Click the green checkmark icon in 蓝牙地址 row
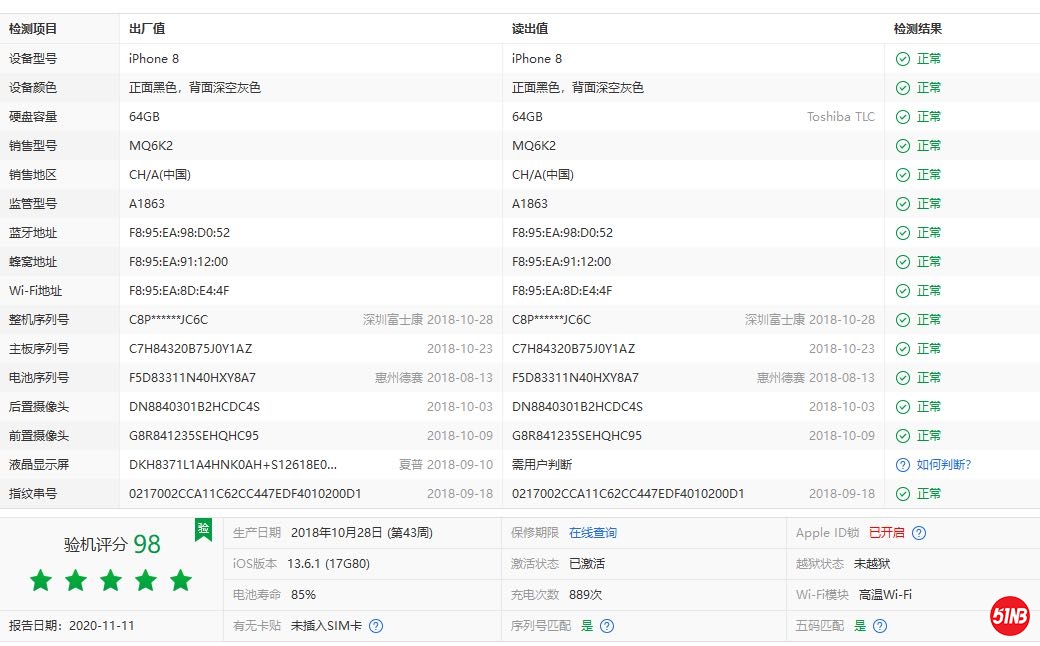Screen dimensions: 1040x646 point(903,233)
